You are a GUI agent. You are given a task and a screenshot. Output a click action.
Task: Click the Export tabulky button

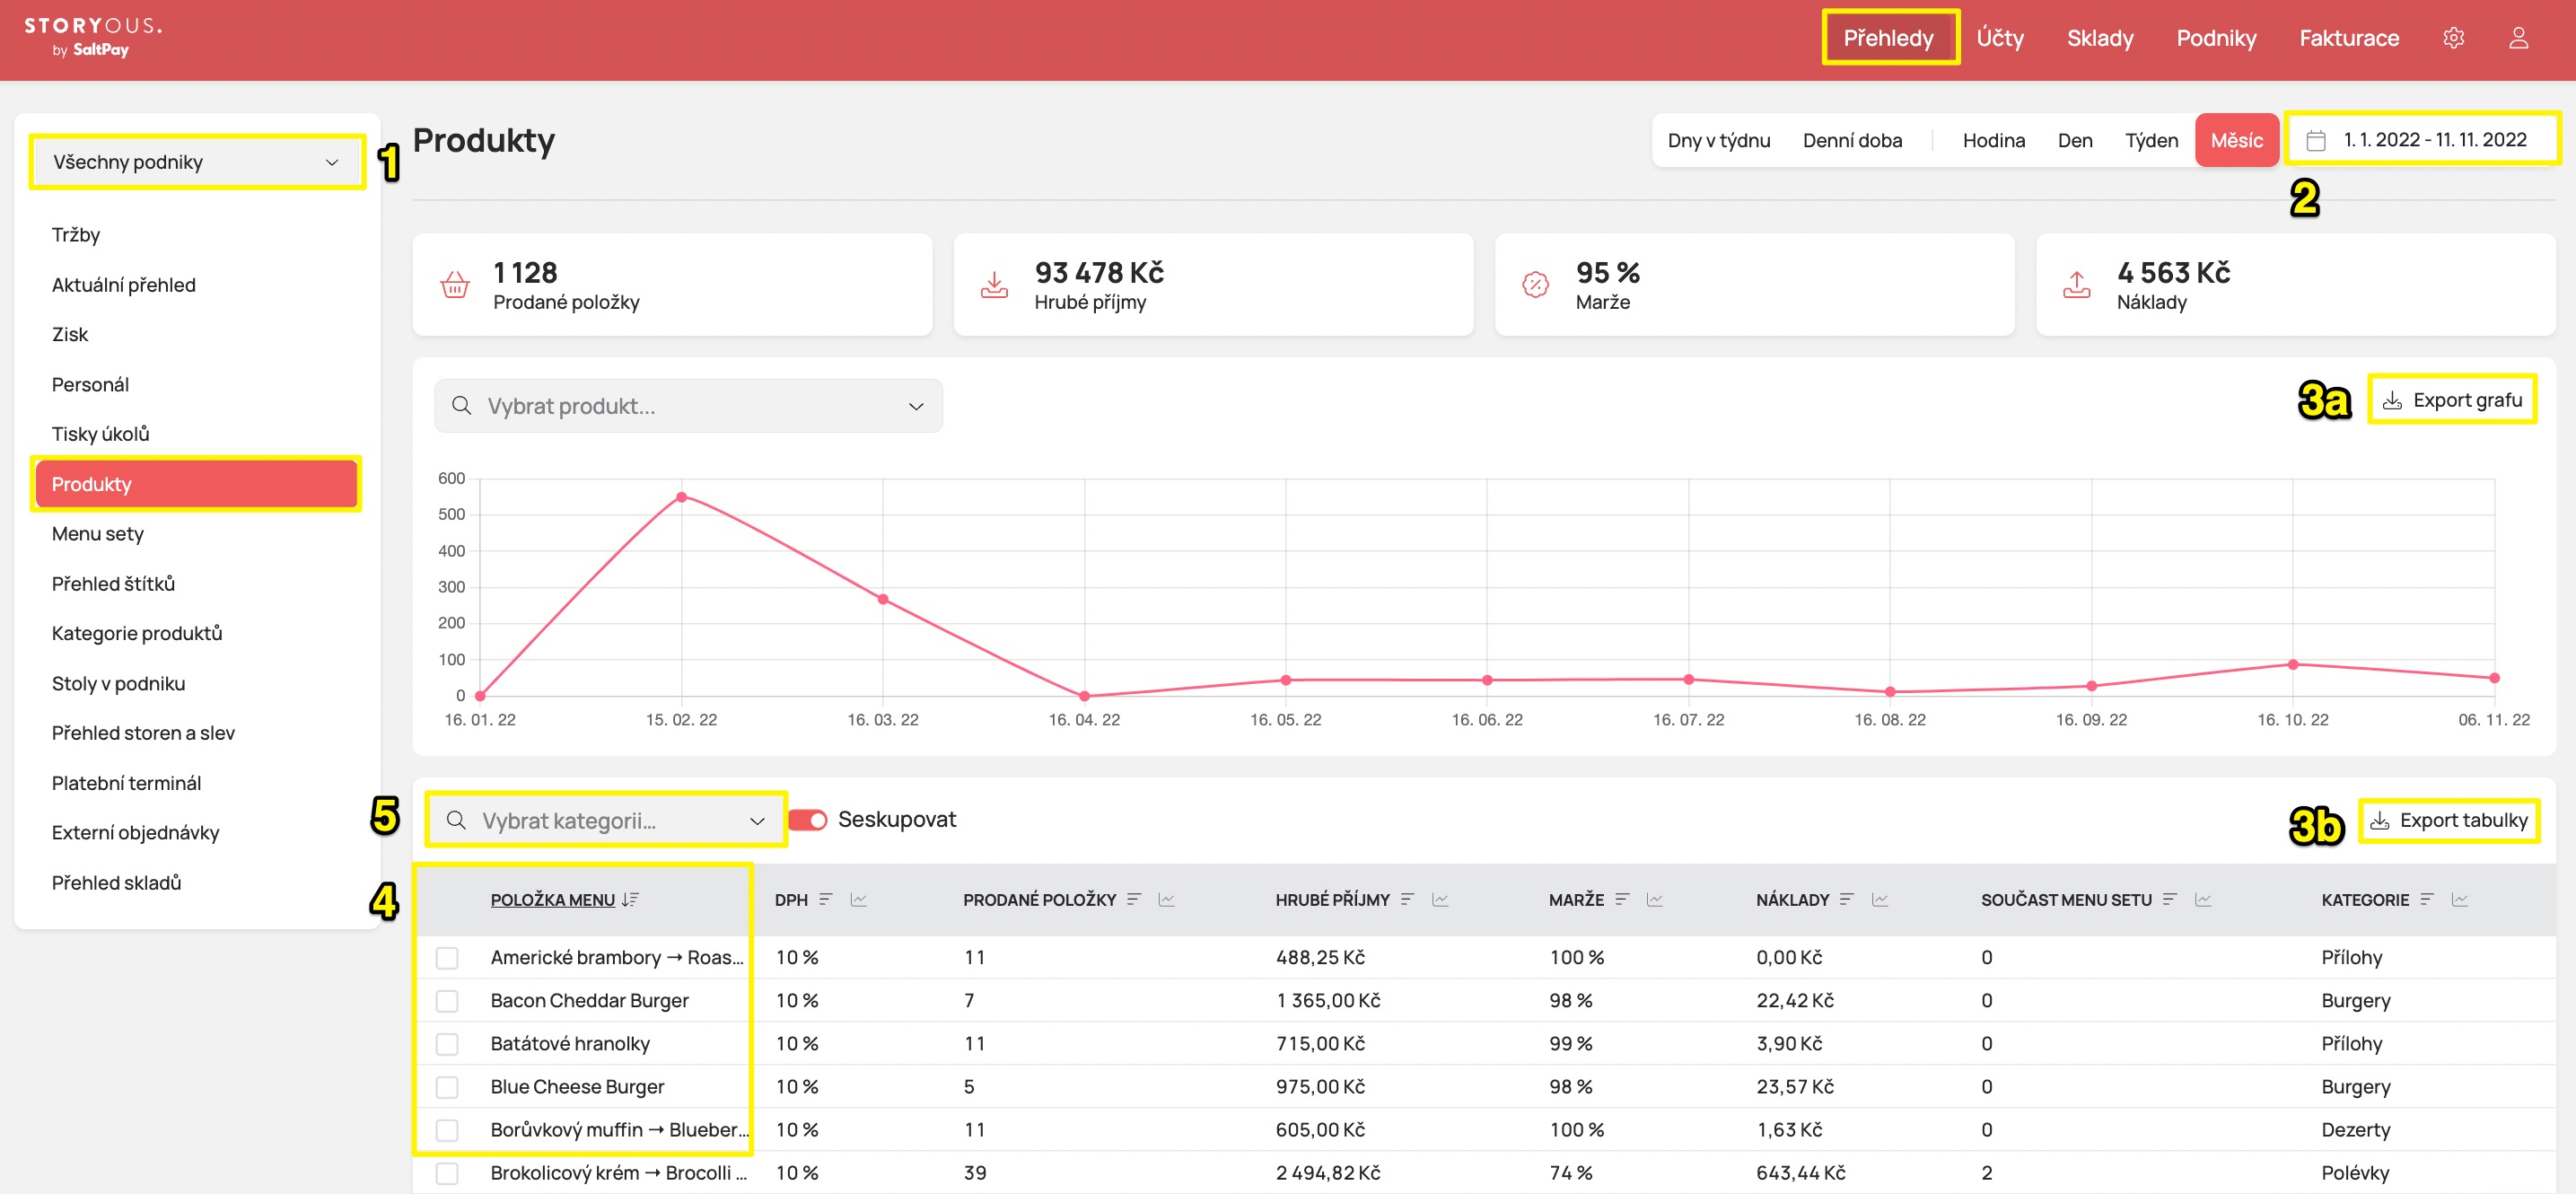2449,820
